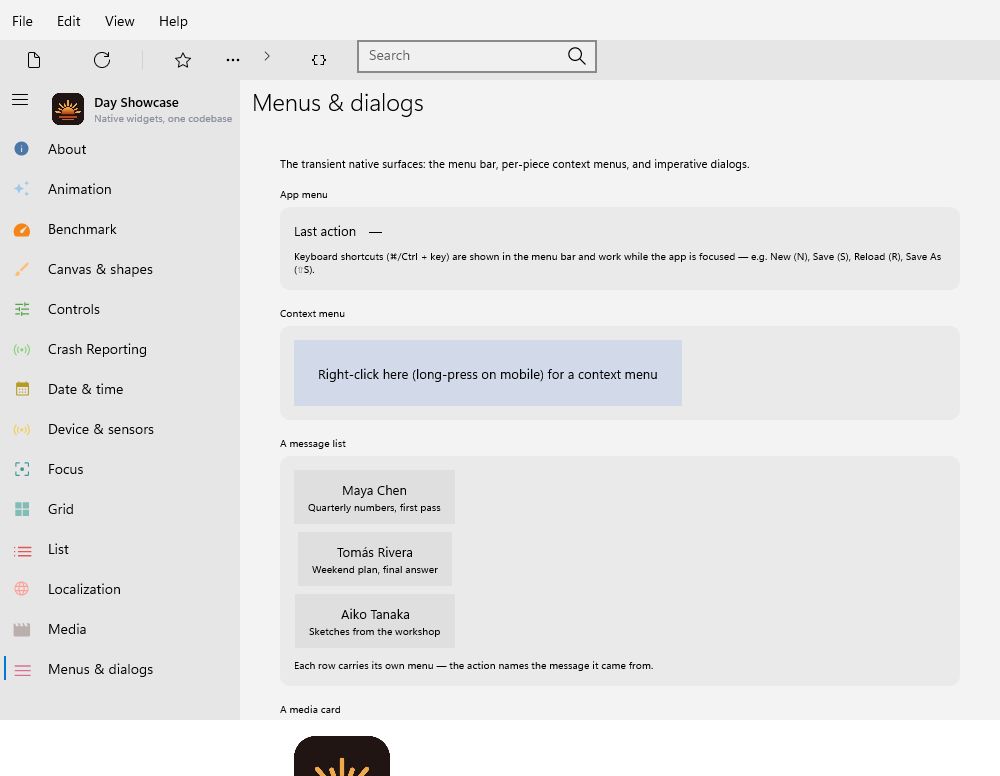Click the Media clapperboard icon
Viewport: 1000px width, 776px height.
pyautogui.click(x=22, y=629)
